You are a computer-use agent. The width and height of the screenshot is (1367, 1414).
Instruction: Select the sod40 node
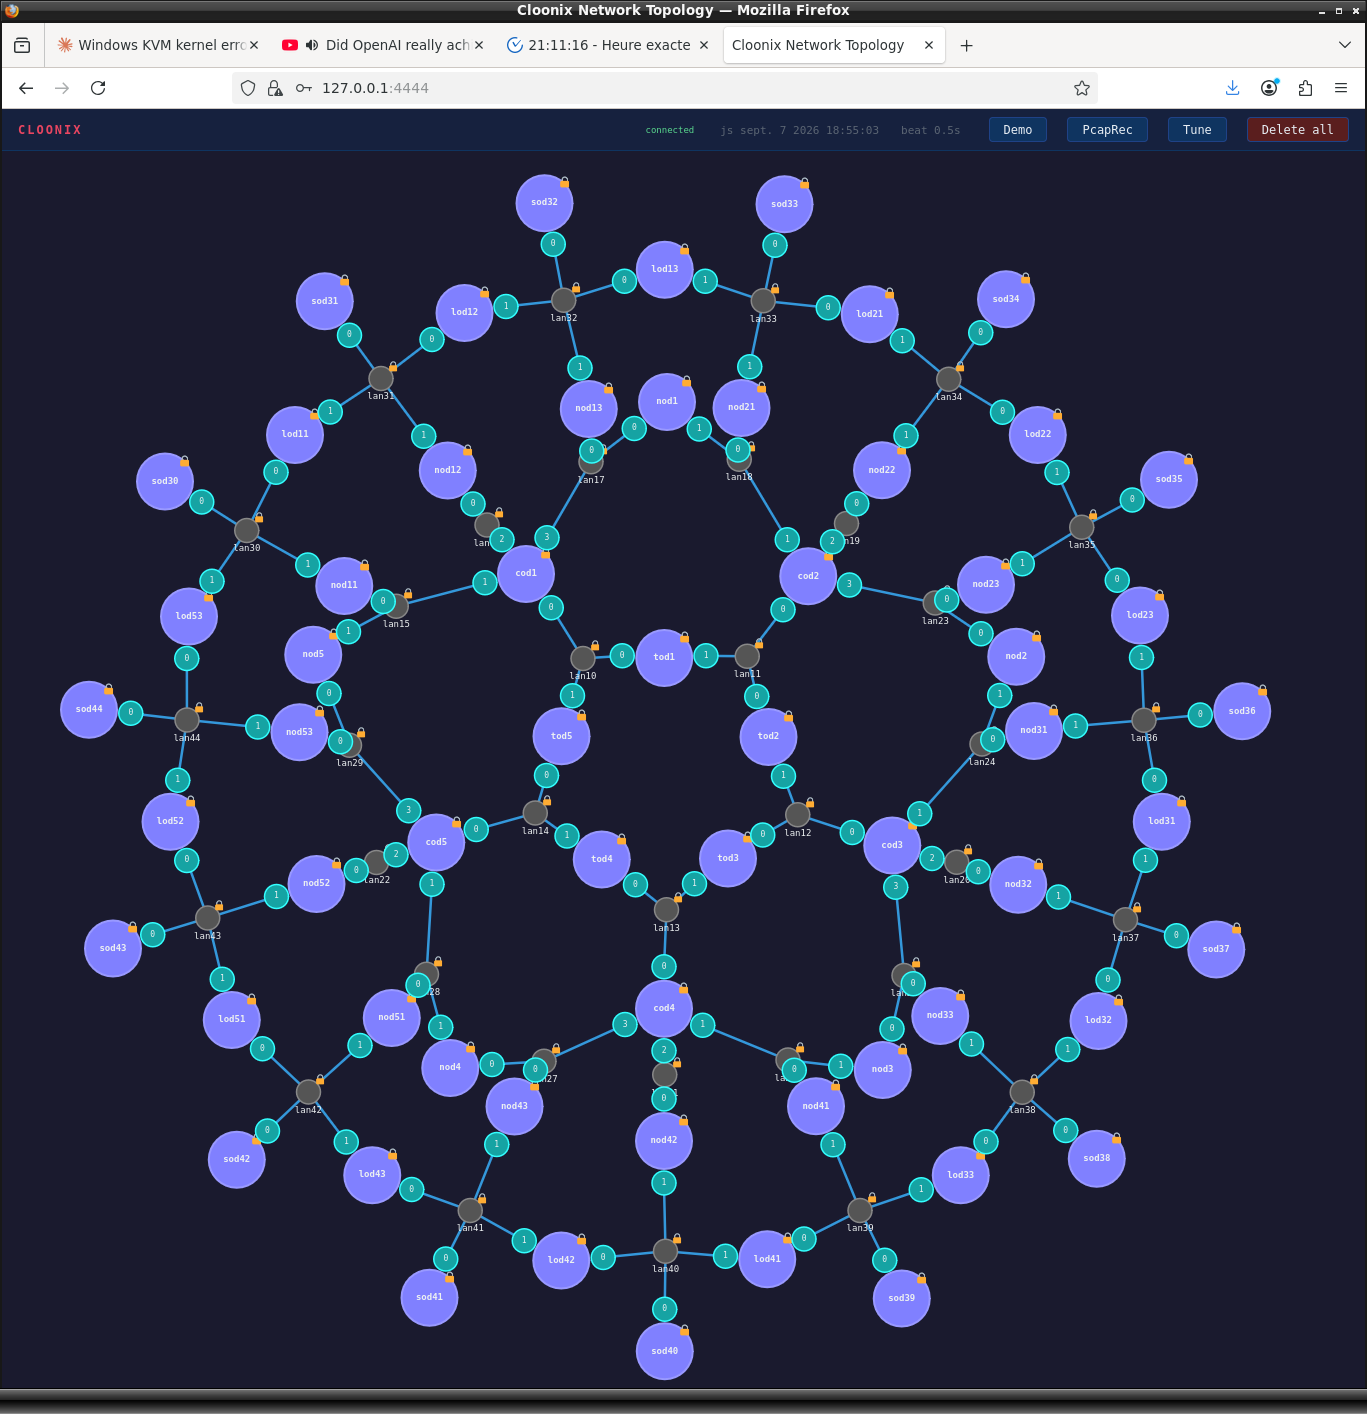coord(665,1351)
